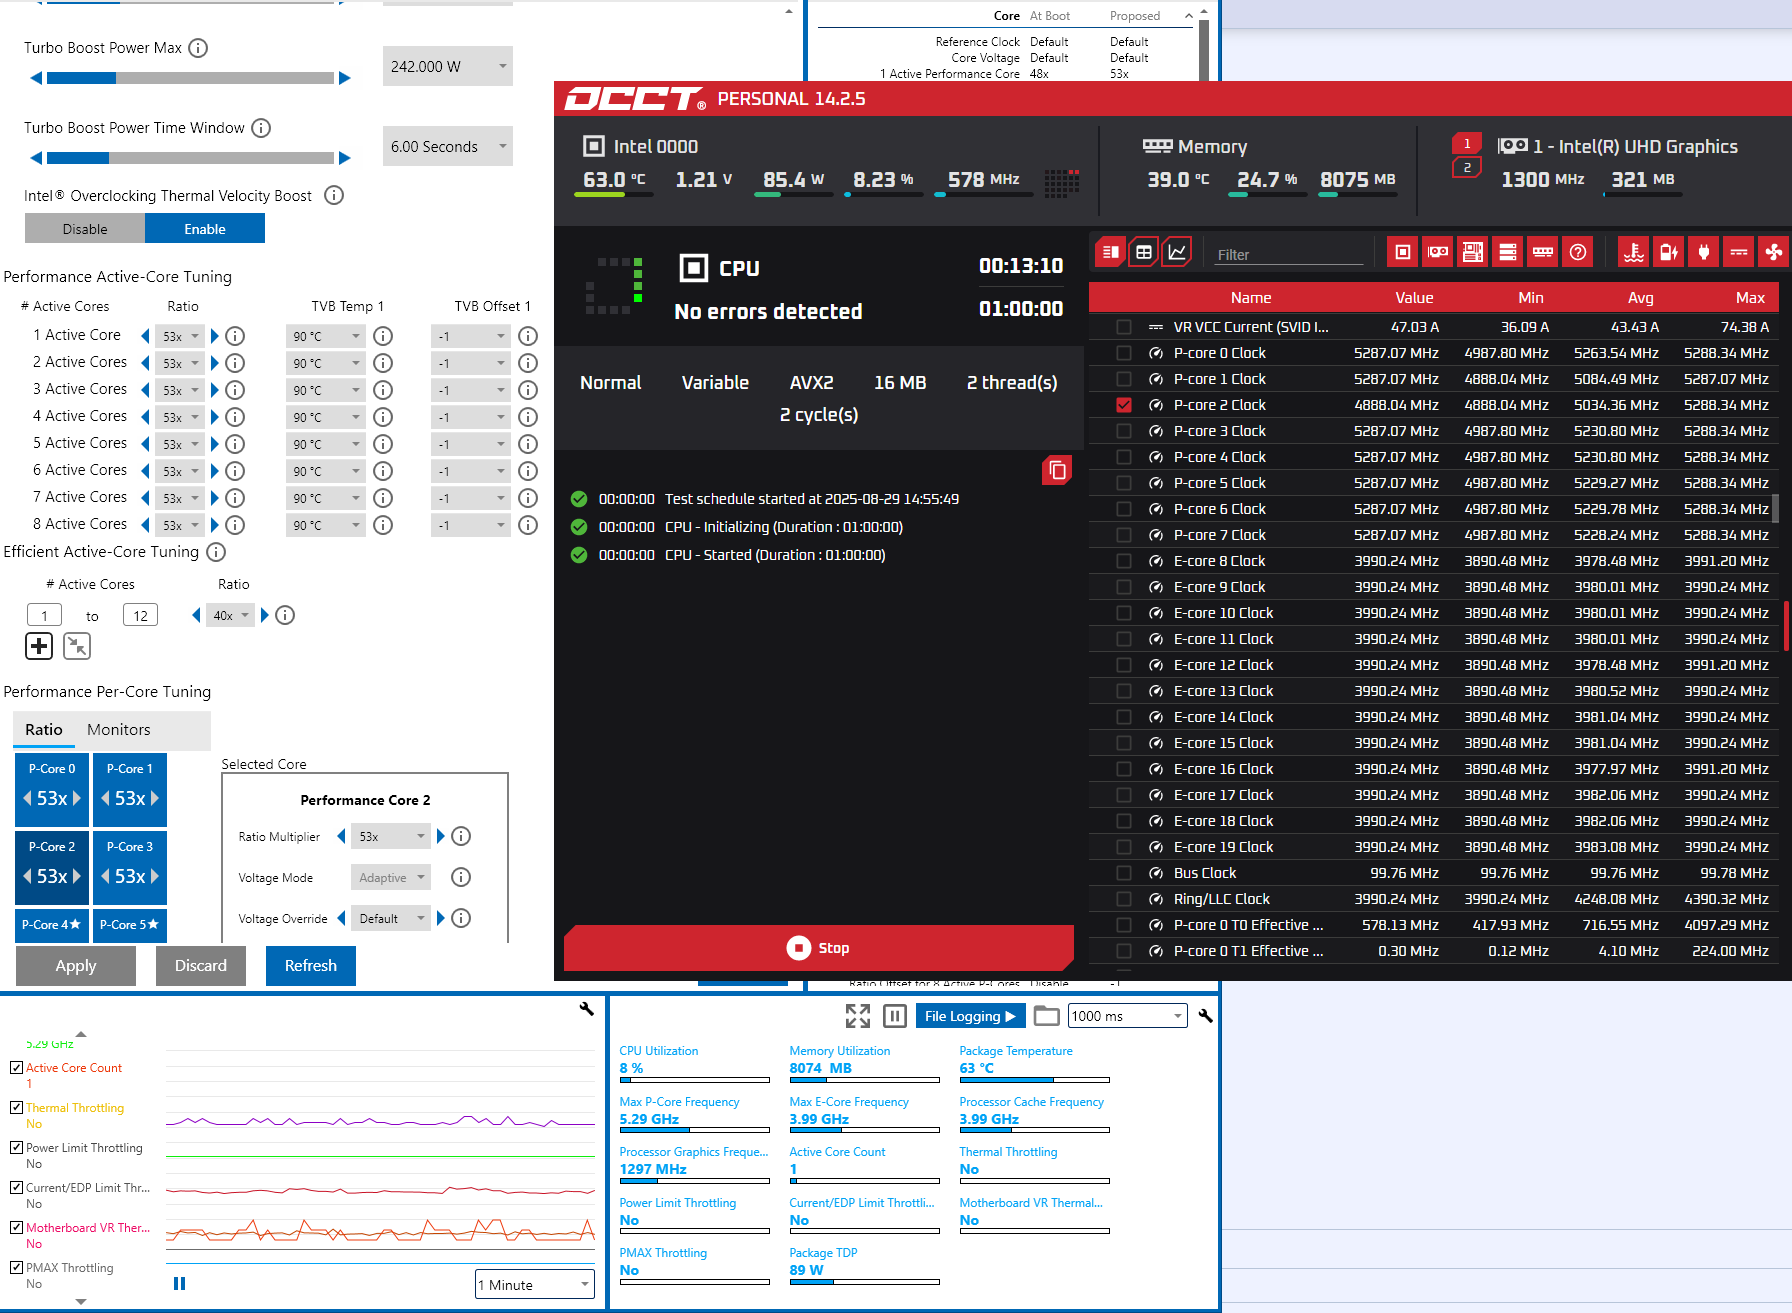Click the collapse-ranges icon beside the plus button
The image size is (1792, 1313).
(x=77, y=646)
